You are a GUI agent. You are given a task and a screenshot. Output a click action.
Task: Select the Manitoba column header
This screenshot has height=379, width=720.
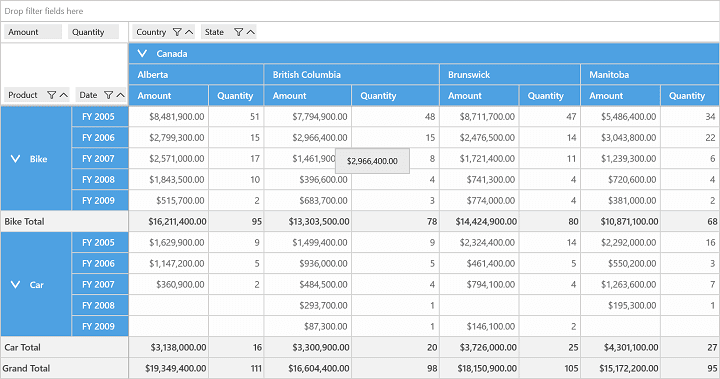[650, 74]
